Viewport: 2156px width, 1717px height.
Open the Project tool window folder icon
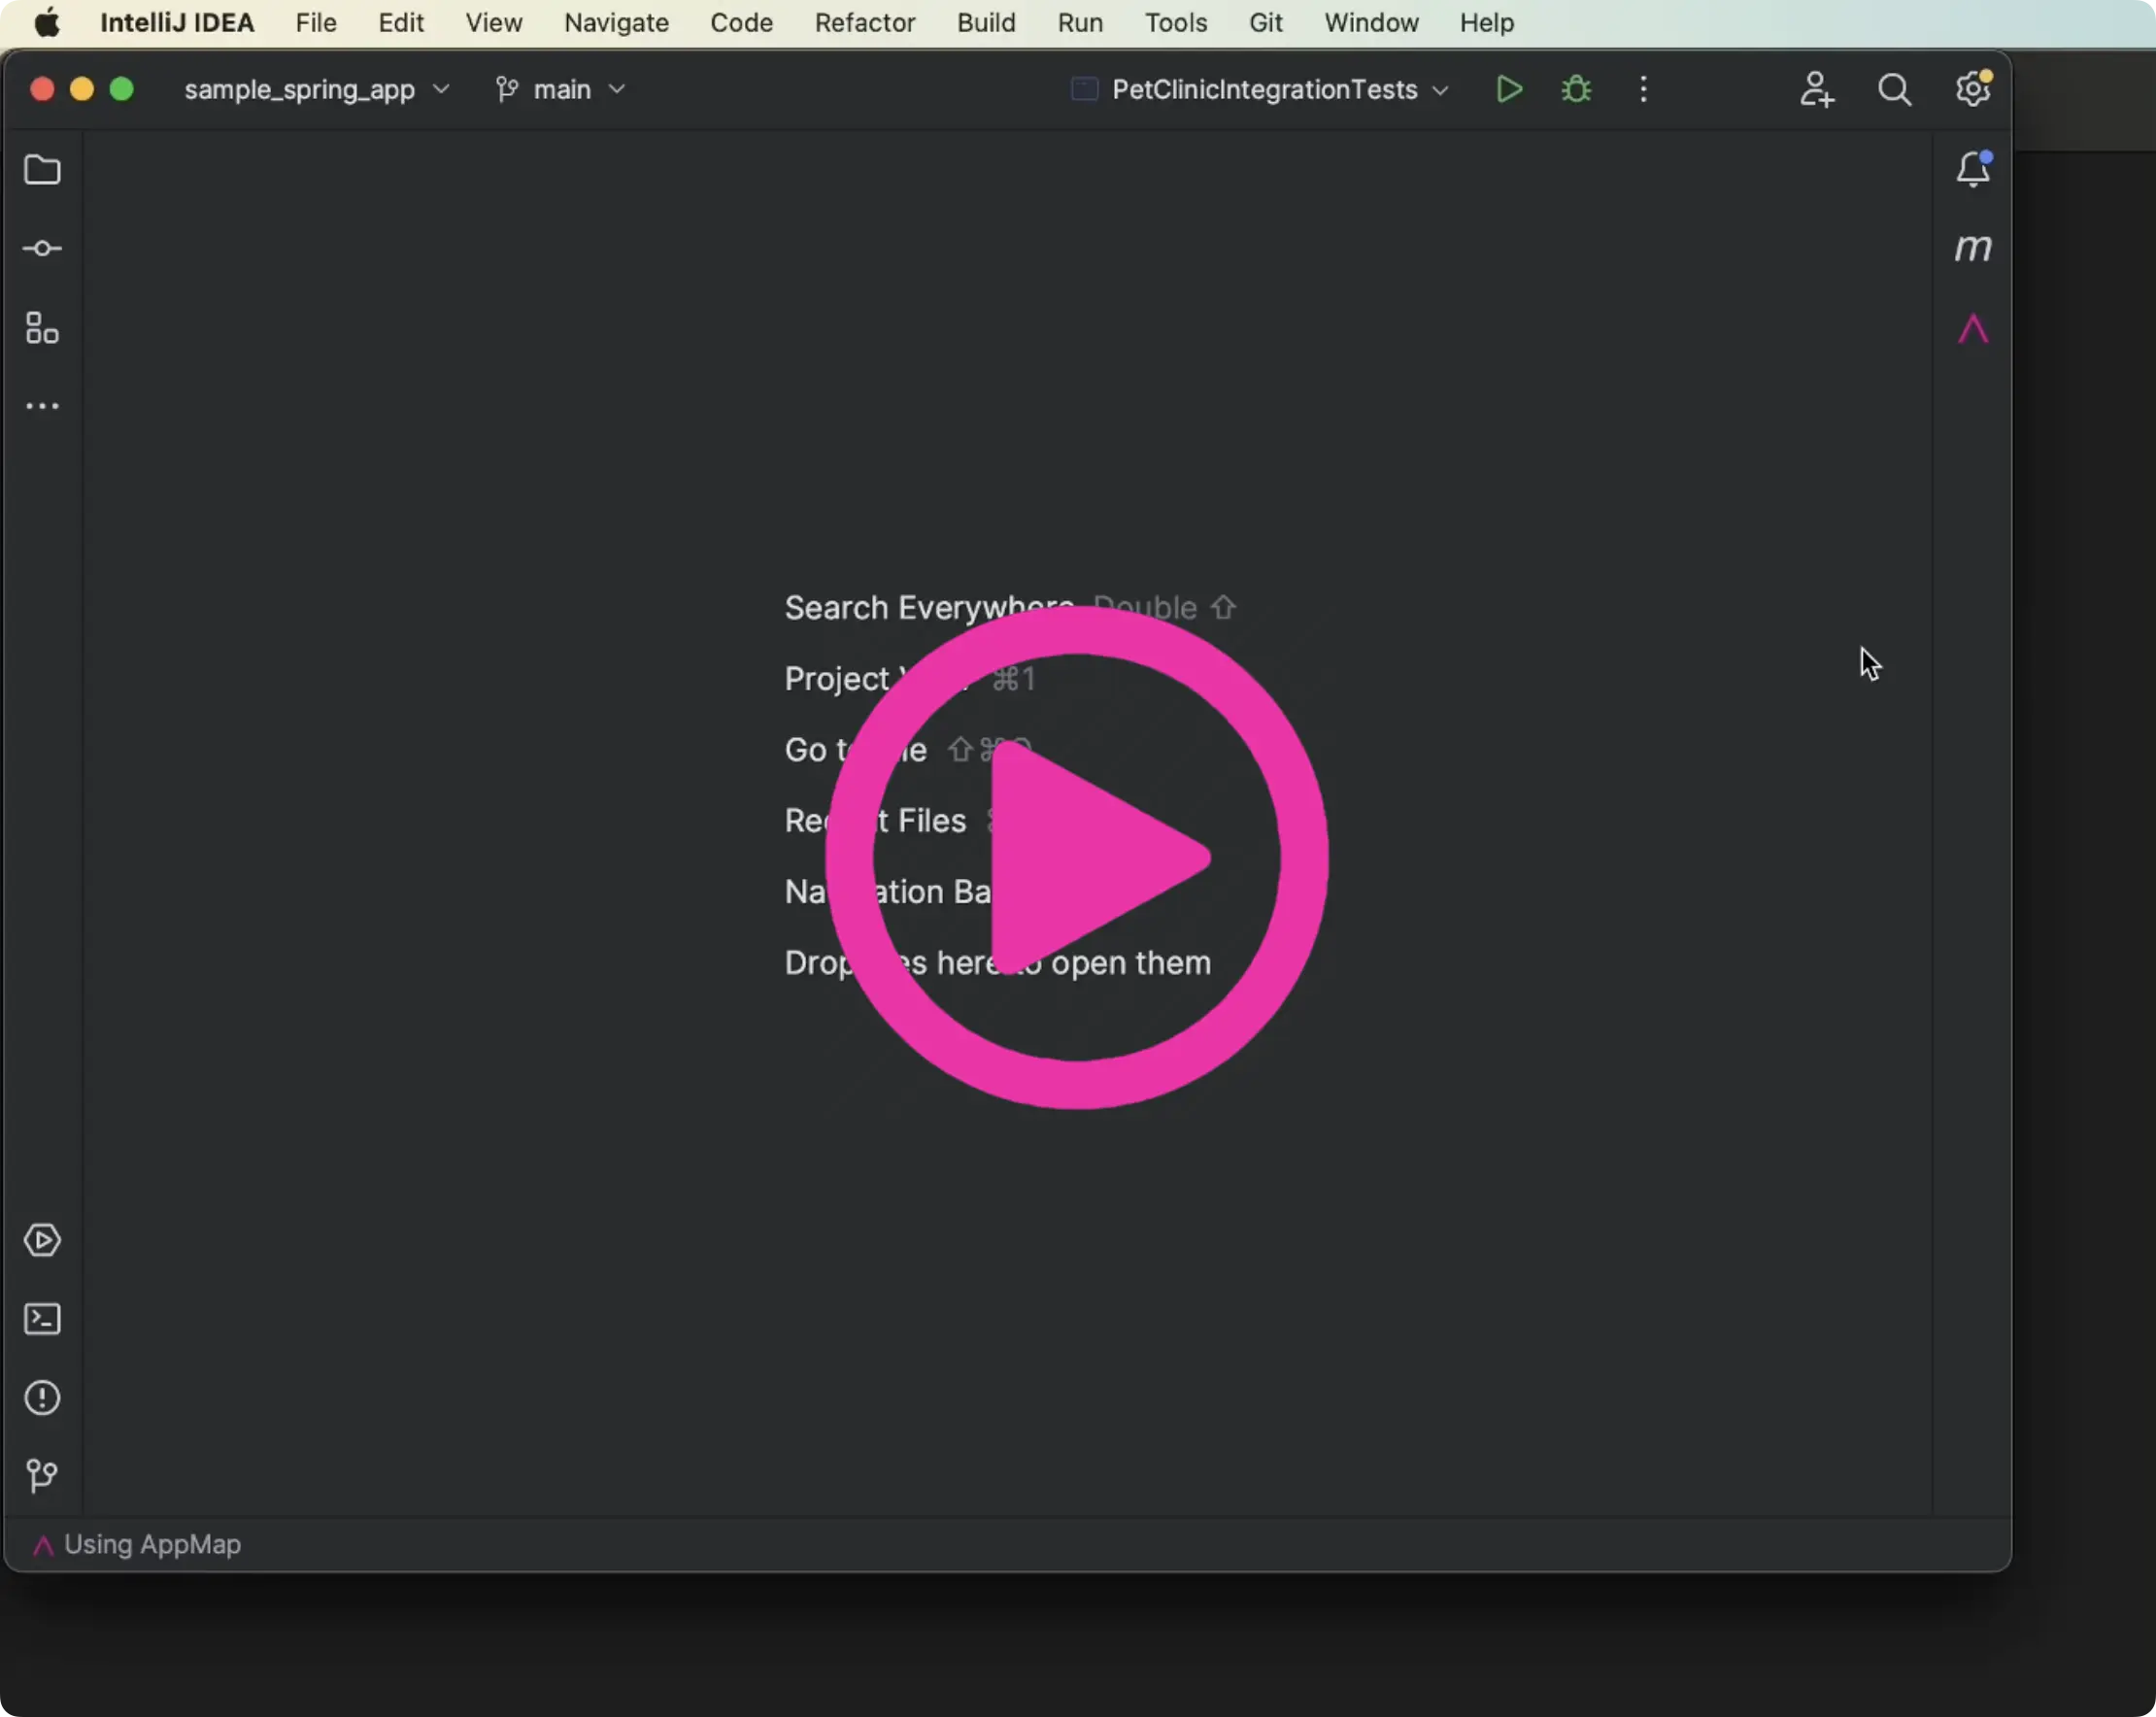(42, 170)
